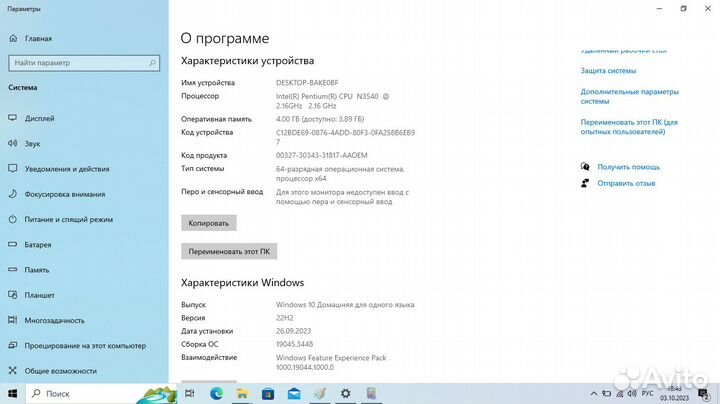Open Microsoft Store from taskbar
720x404 pixels.
(268, 393)
